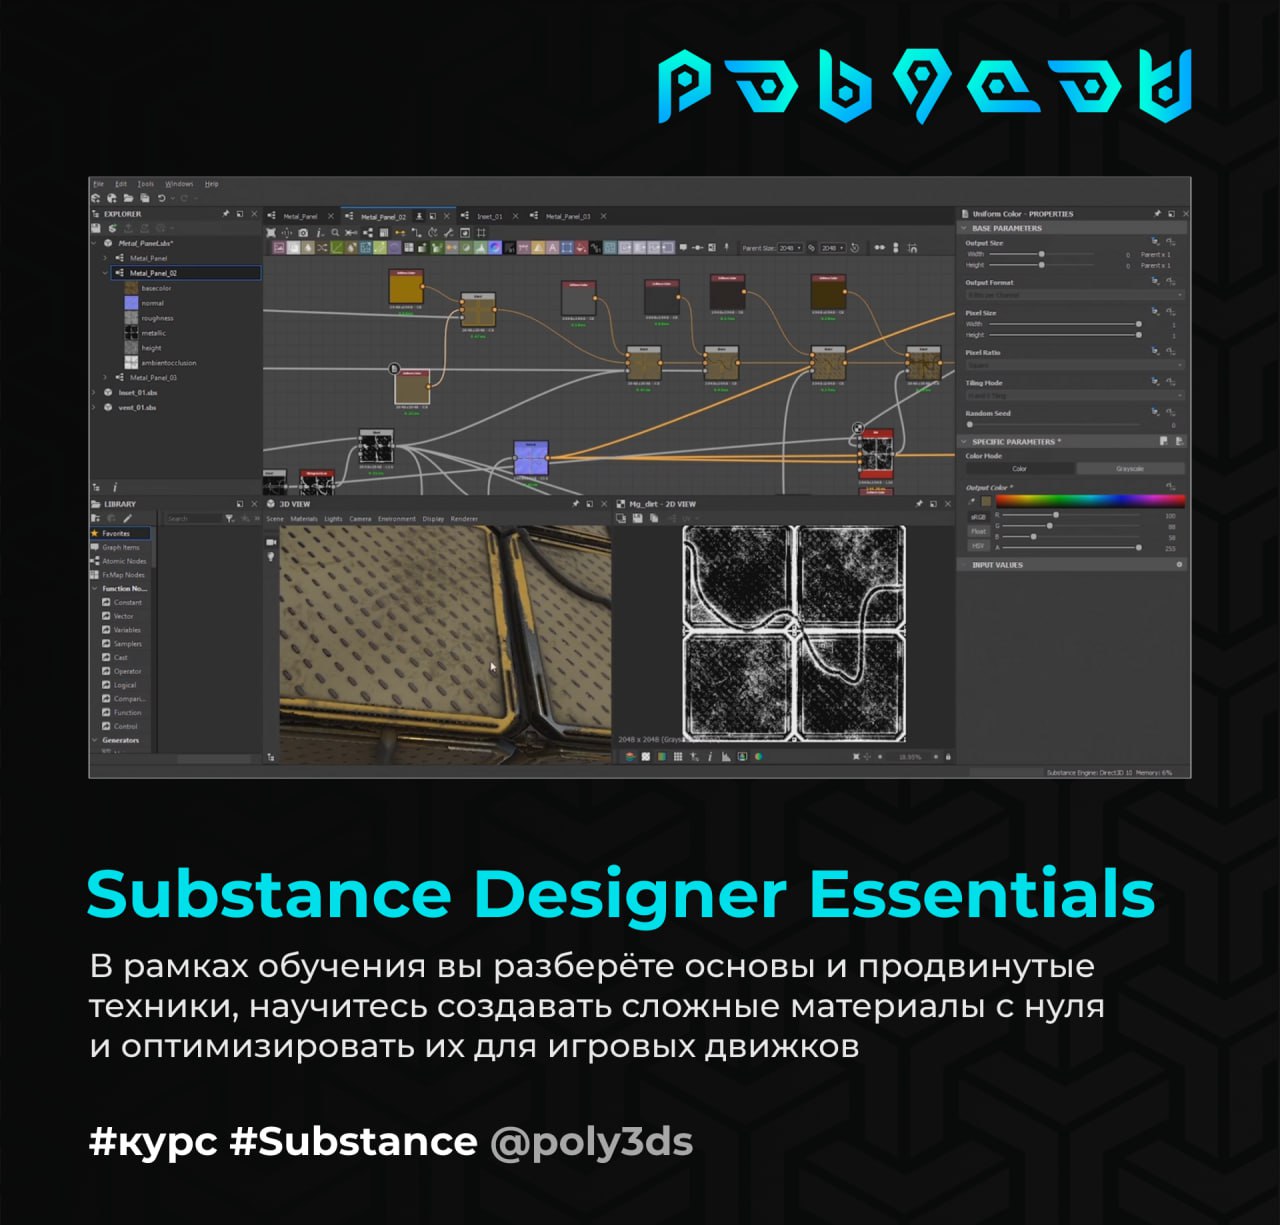Click the Bitmap node icon in node shelf
This screenshot has height=1225, width=1280.
(279, 247)
